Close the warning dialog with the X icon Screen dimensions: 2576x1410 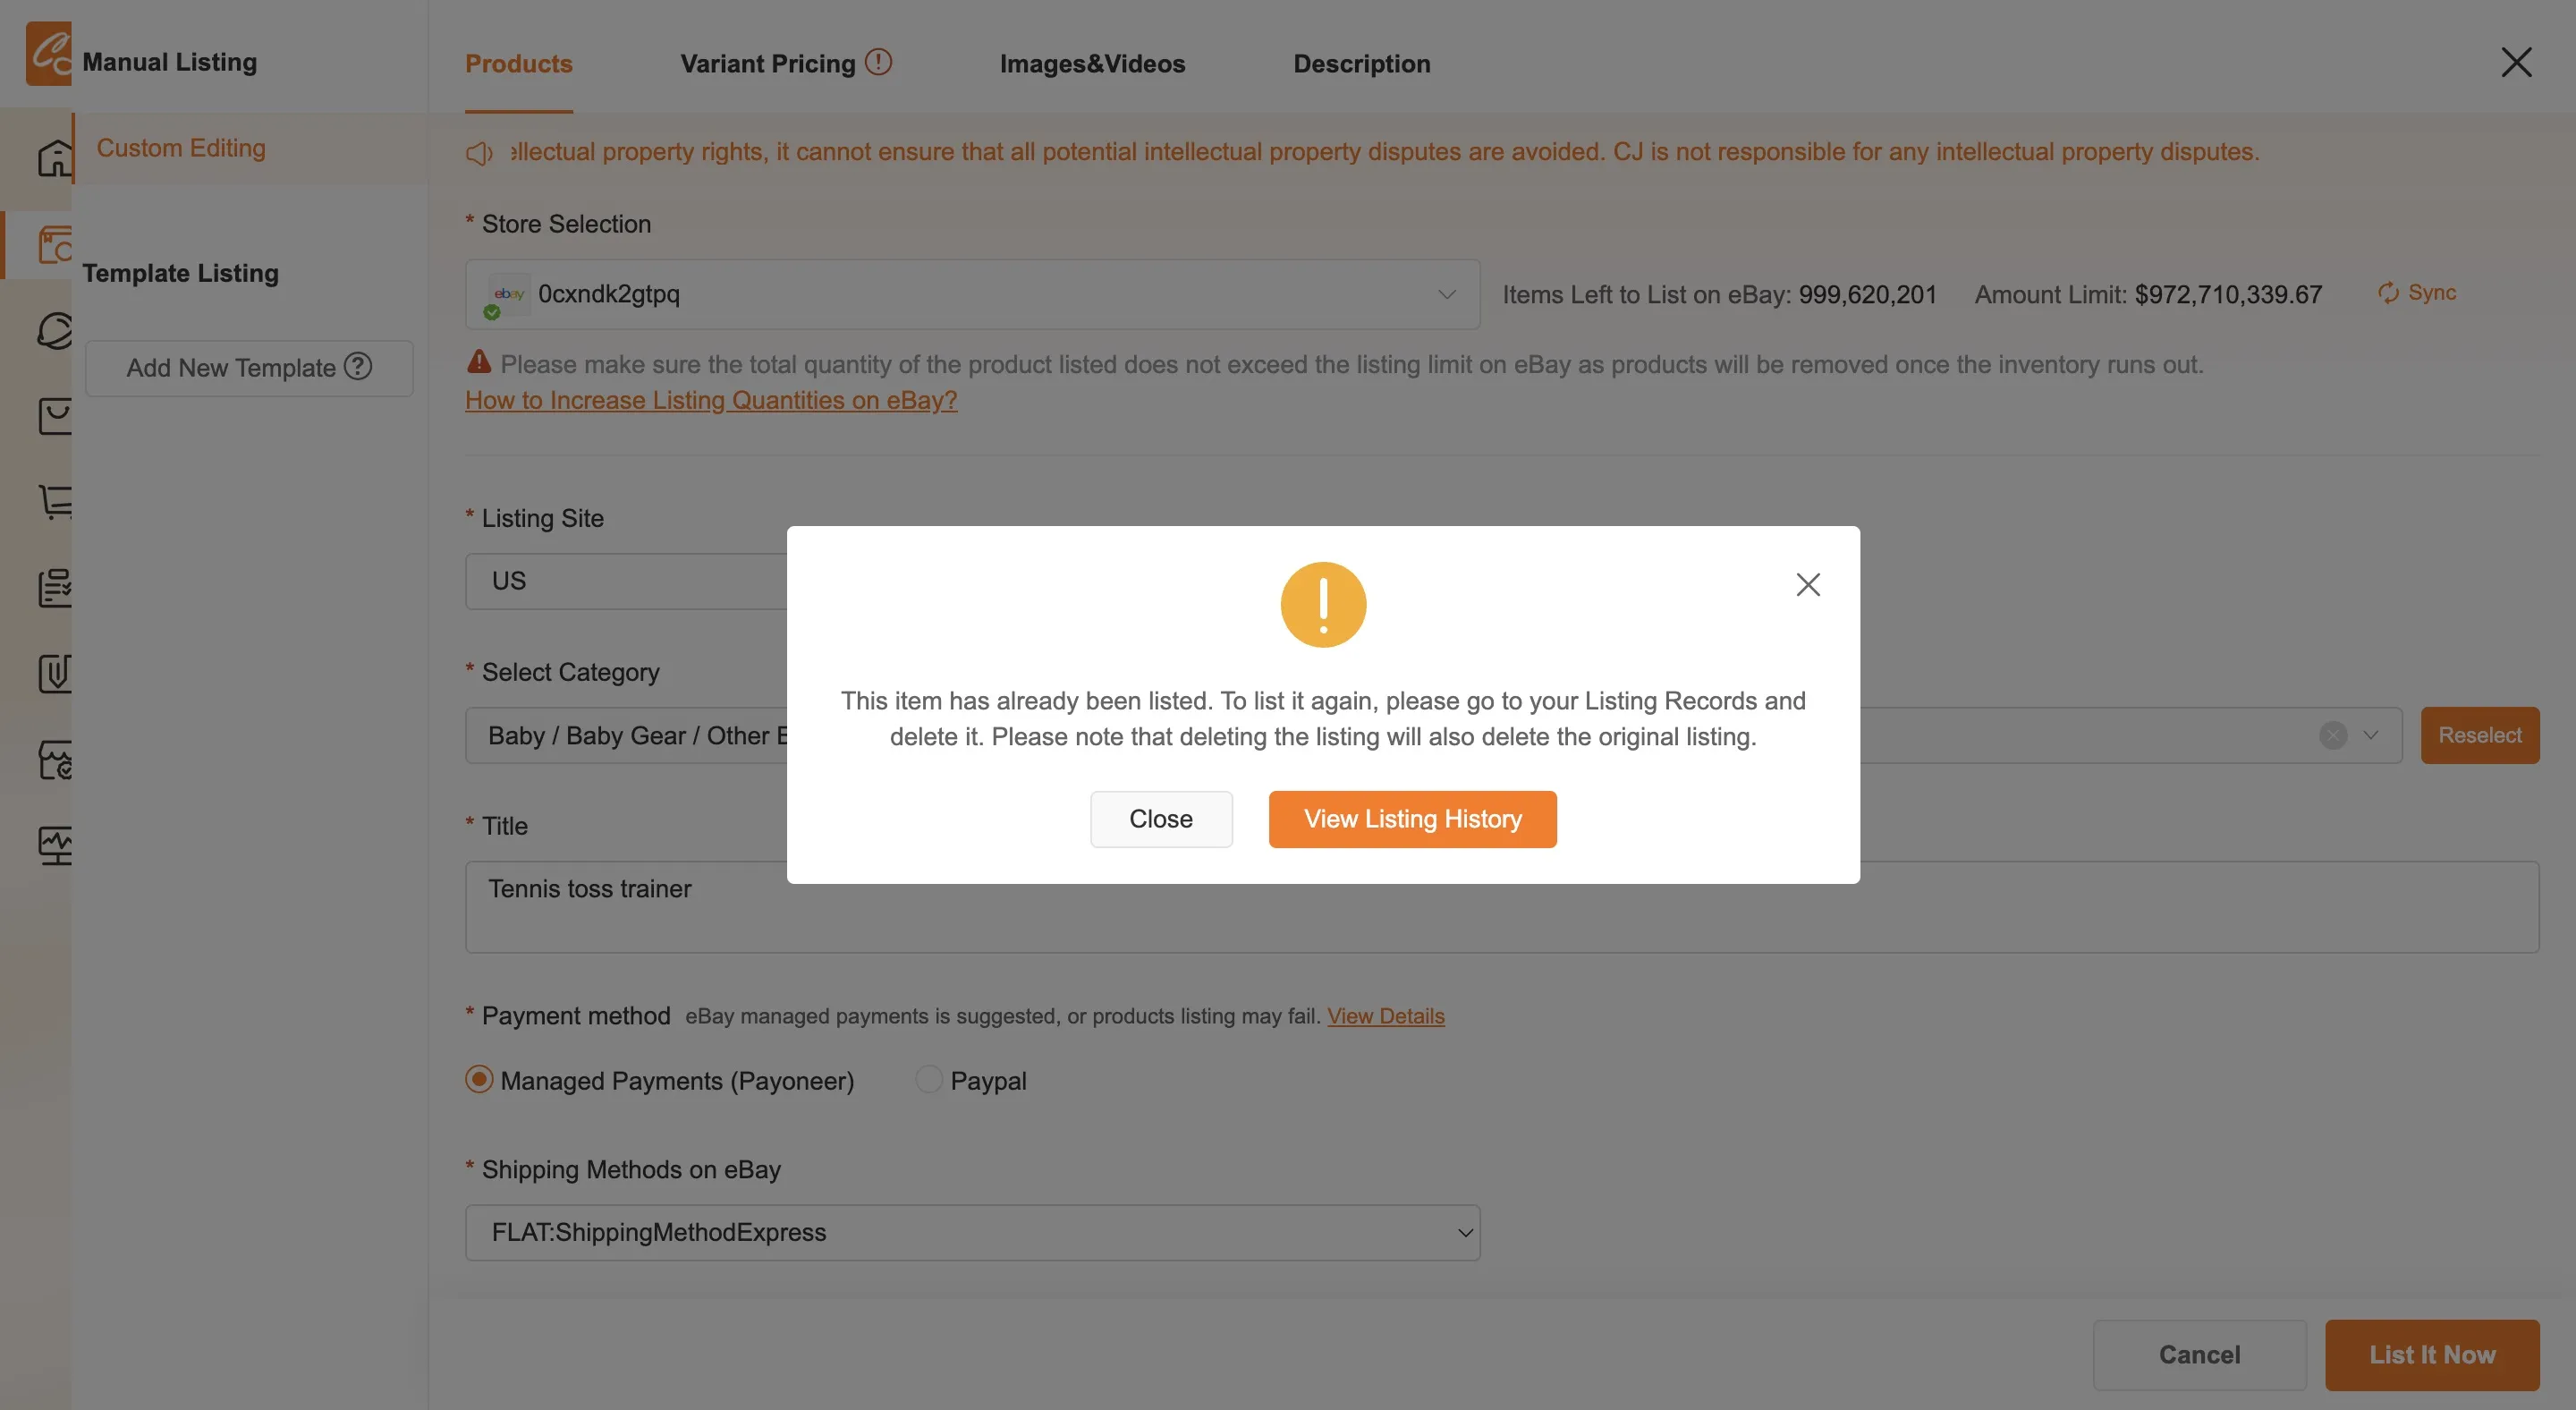coord(1808,584)
